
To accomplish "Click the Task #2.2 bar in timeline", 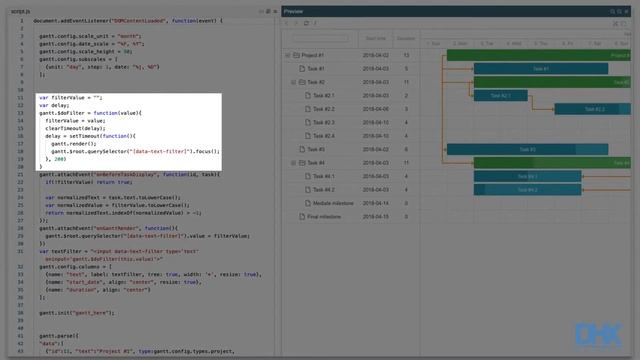I will point(593,109).
